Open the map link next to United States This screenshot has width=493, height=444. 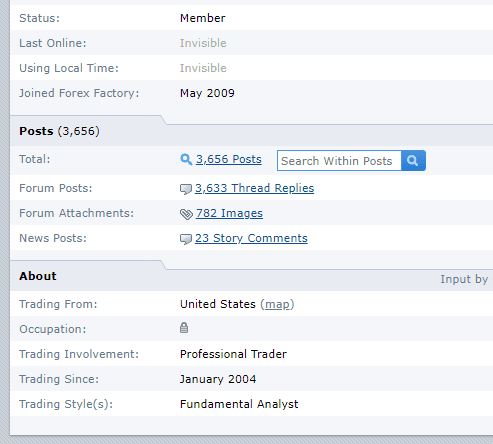pyautogui.click(x=277, y=304)
